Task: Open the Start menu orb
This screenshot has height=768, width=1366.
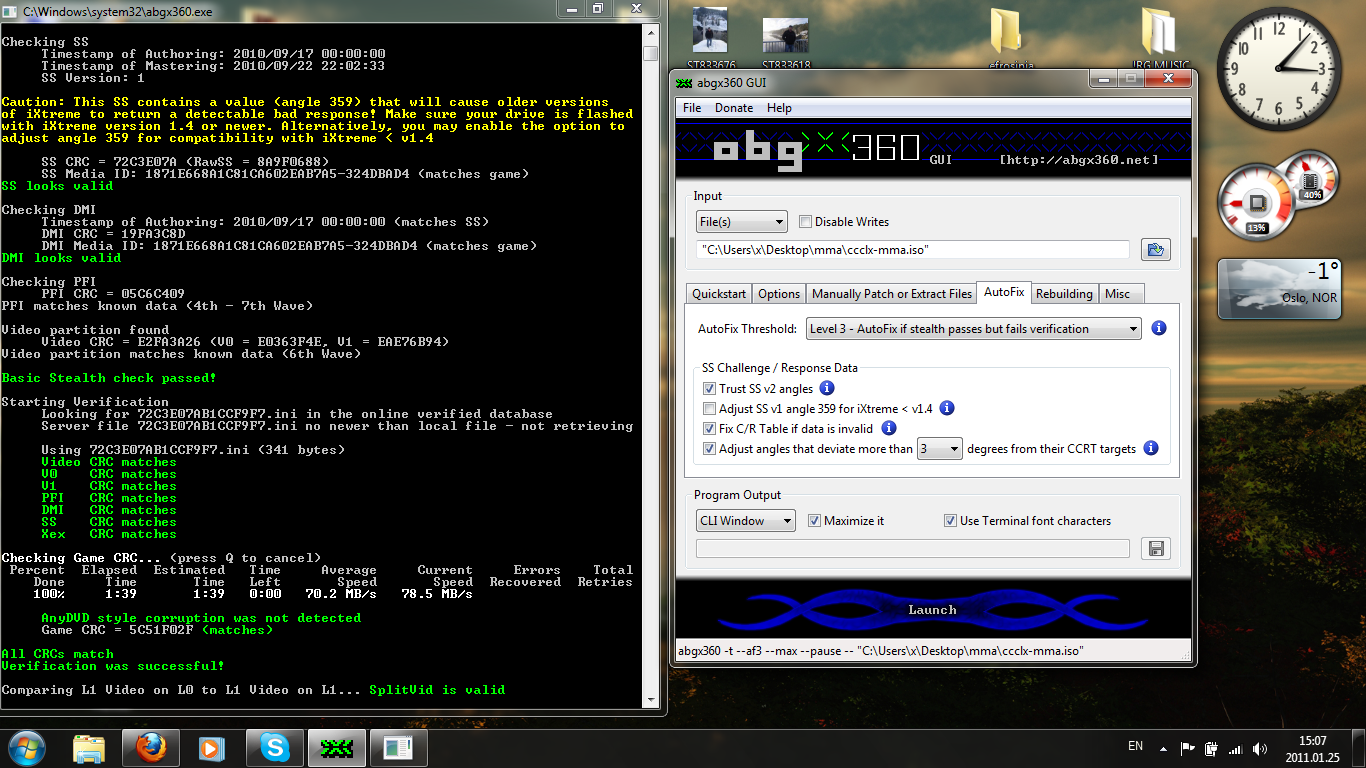Action: (26, 747)
